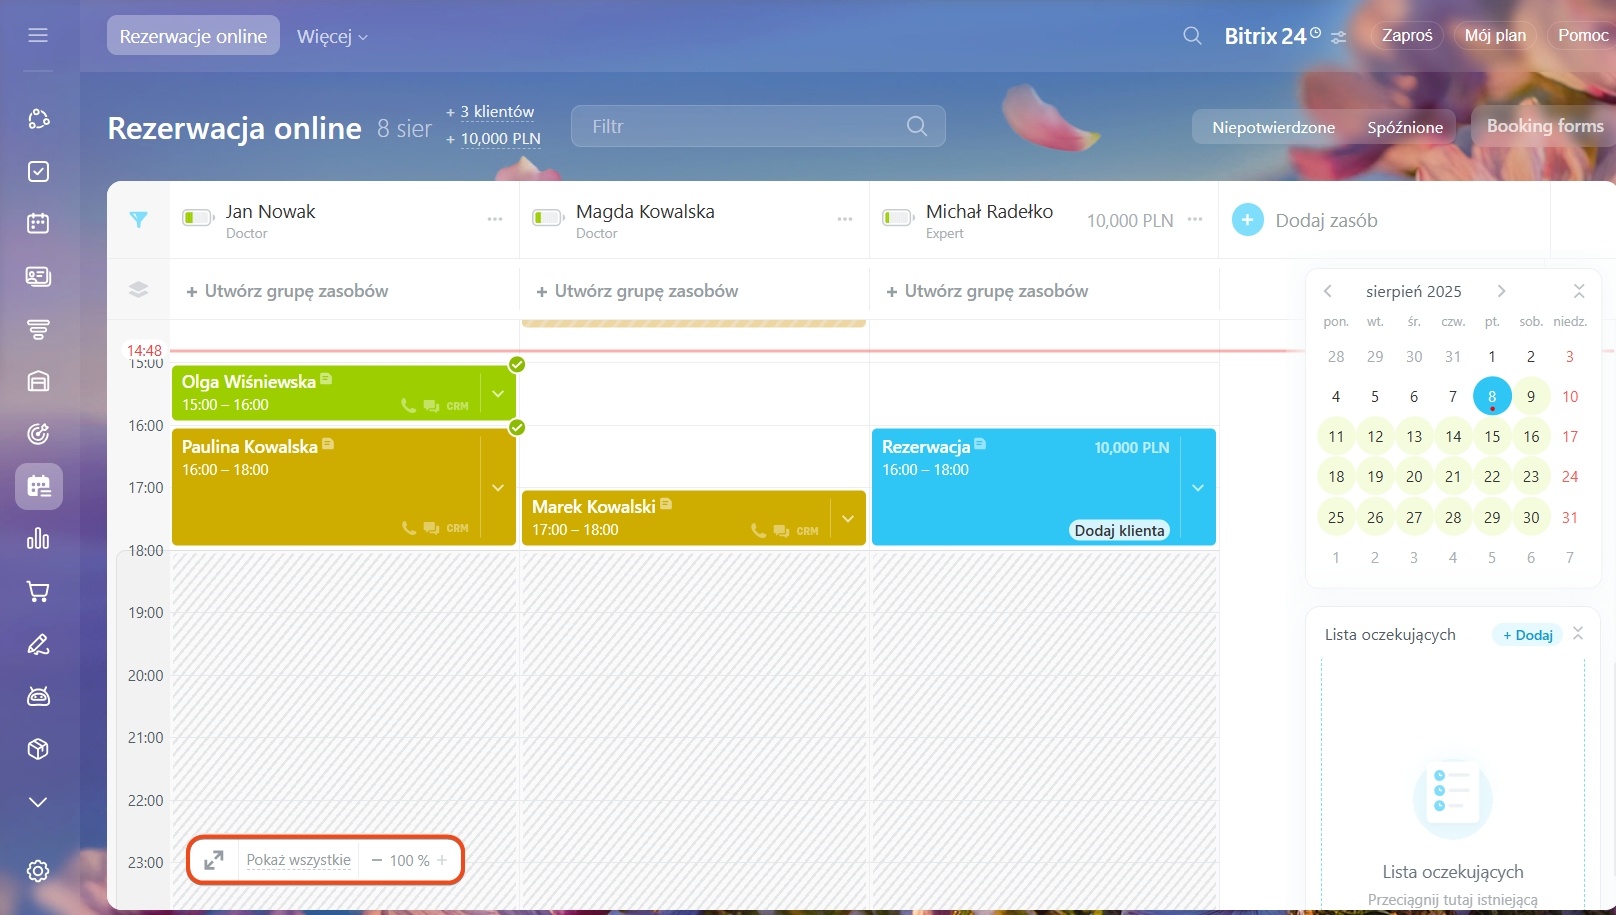Close the mini calendar panel
The height and width of the screenshot is (915, 1616).
tap(1579, 291)
